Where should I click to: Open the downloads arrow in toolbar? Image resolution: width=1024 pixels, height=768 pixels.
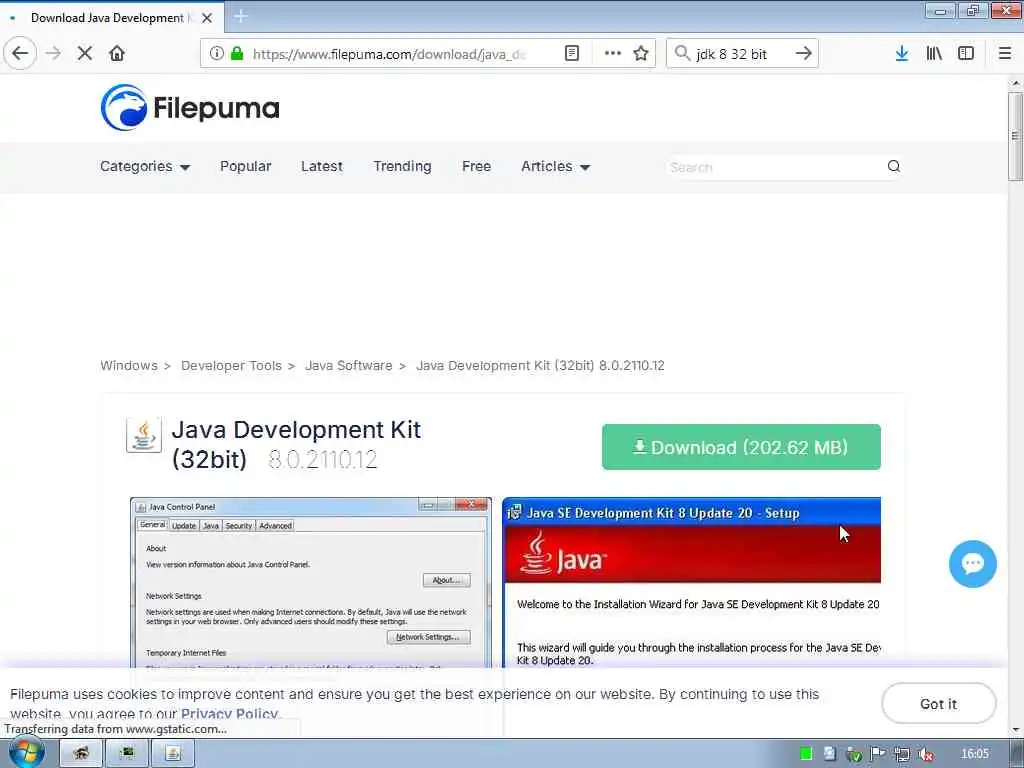[x=902, y=54]
